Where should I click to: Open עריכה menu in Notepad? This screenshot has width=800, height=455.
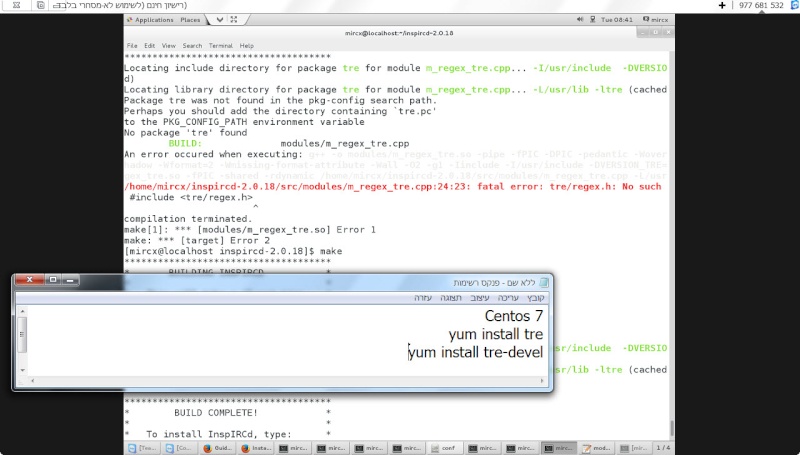508,297
